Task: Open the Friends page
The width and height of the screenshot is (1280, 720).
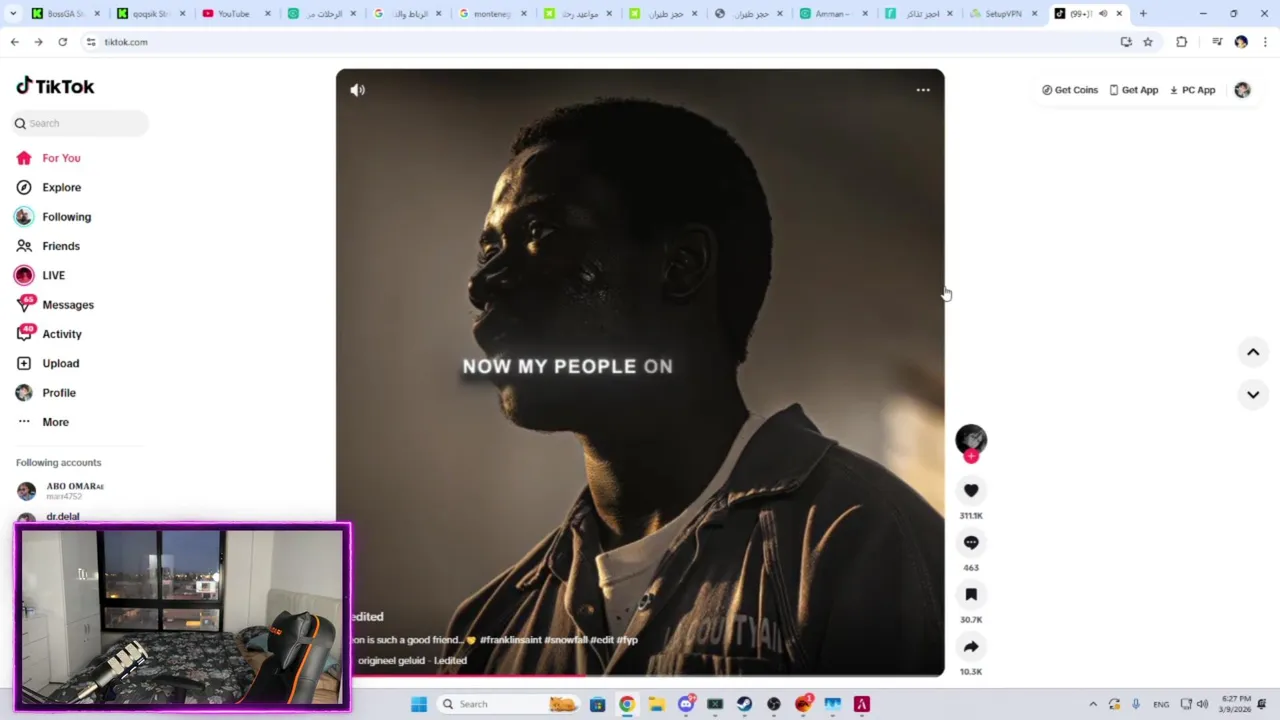Action: click(48, 246)
